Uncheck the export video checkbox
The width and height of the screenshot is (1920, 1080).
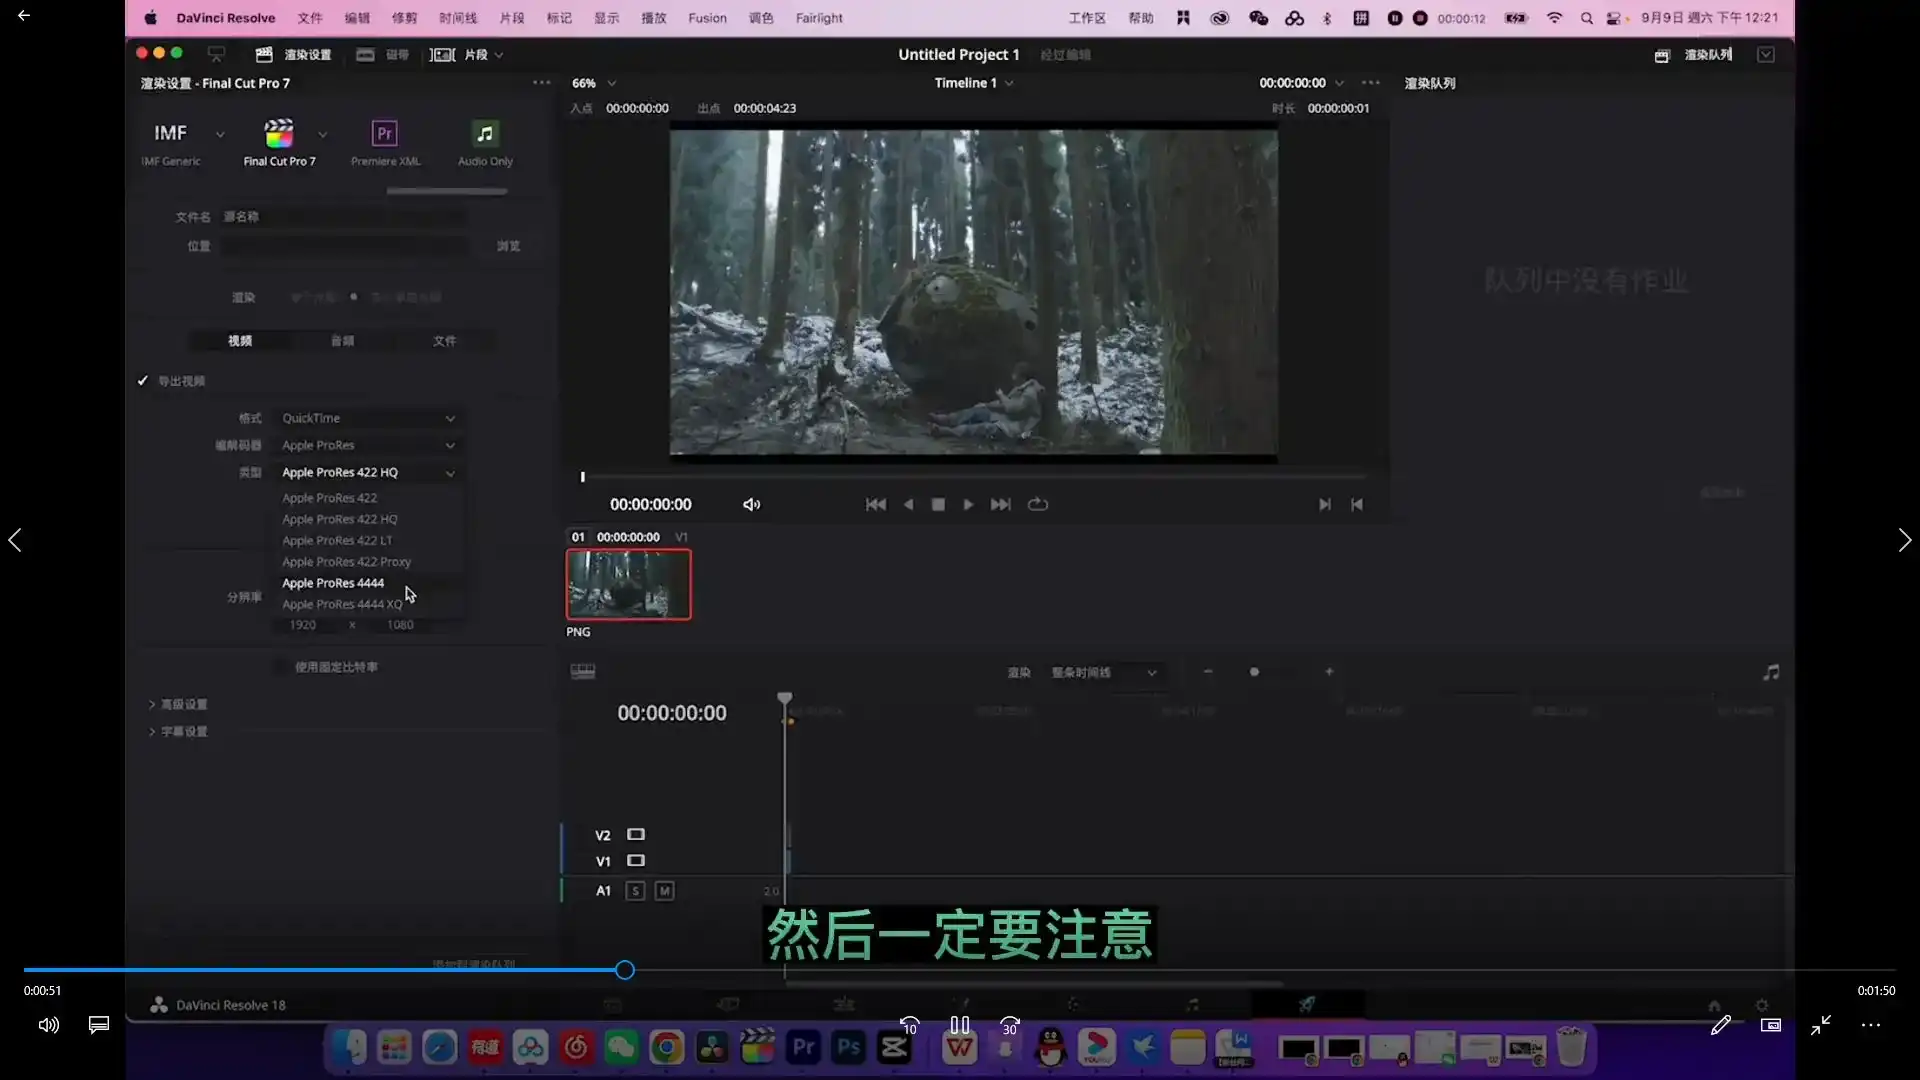(x=143, y=381)
